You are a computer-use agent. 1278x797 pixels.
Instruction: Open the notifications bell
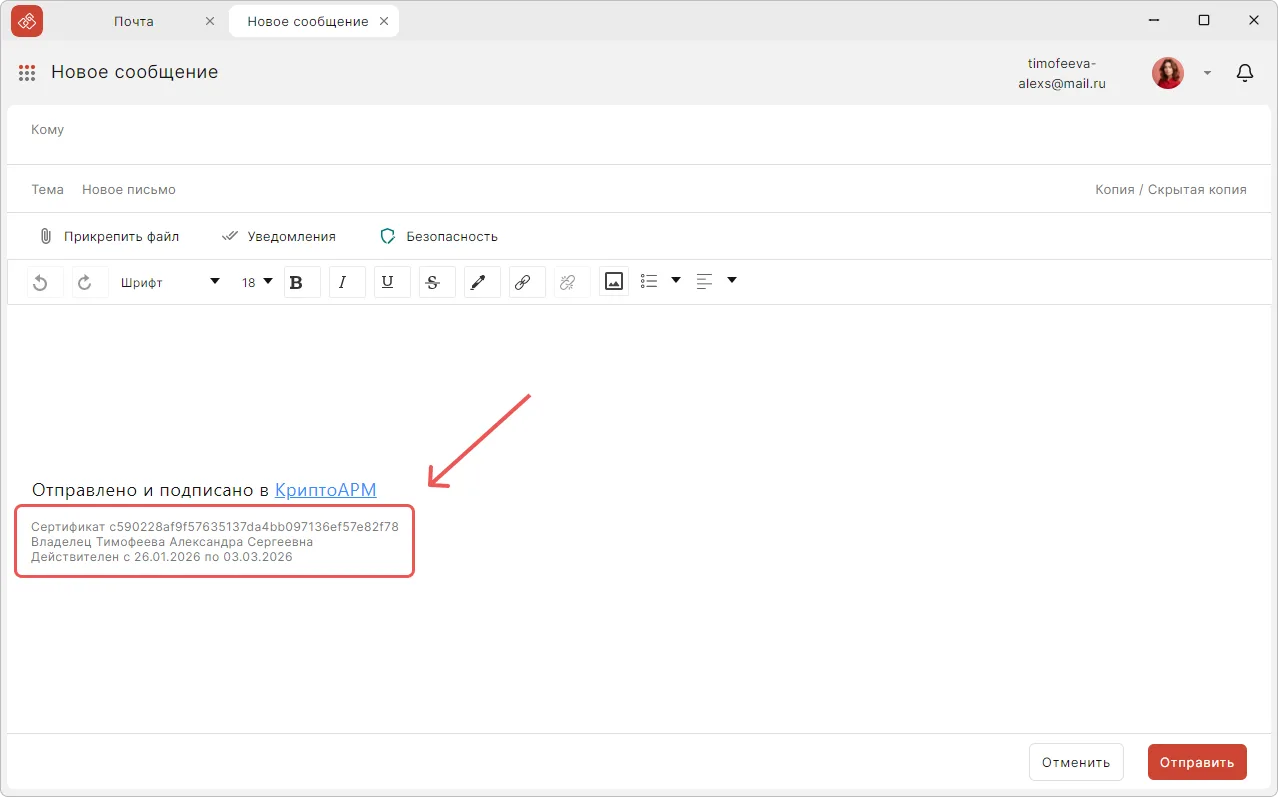tap(1245, 73)
